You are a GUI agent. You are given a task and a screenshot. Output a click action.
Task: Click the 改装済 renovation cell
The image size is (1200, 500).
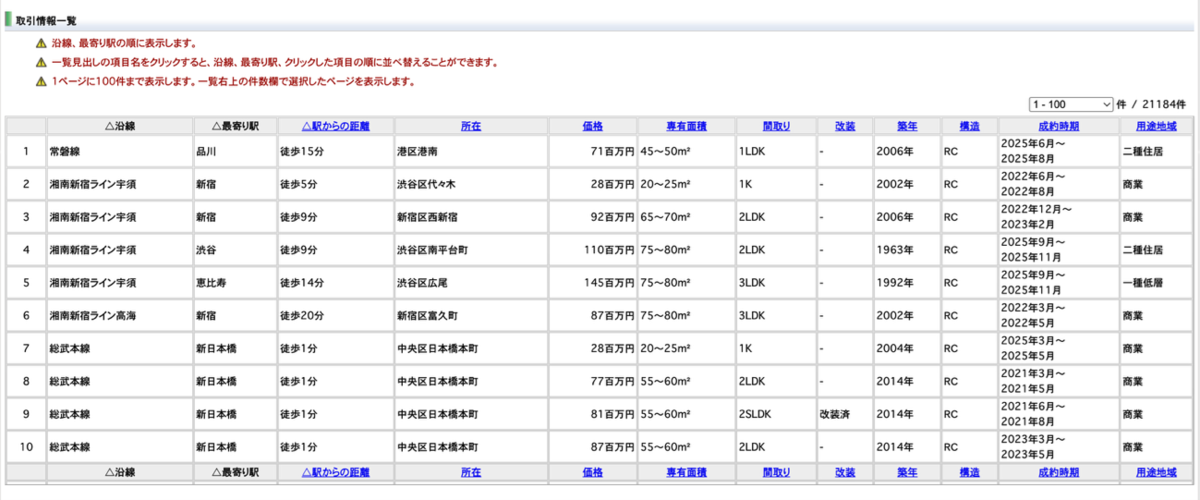click(x=844, y=414)
